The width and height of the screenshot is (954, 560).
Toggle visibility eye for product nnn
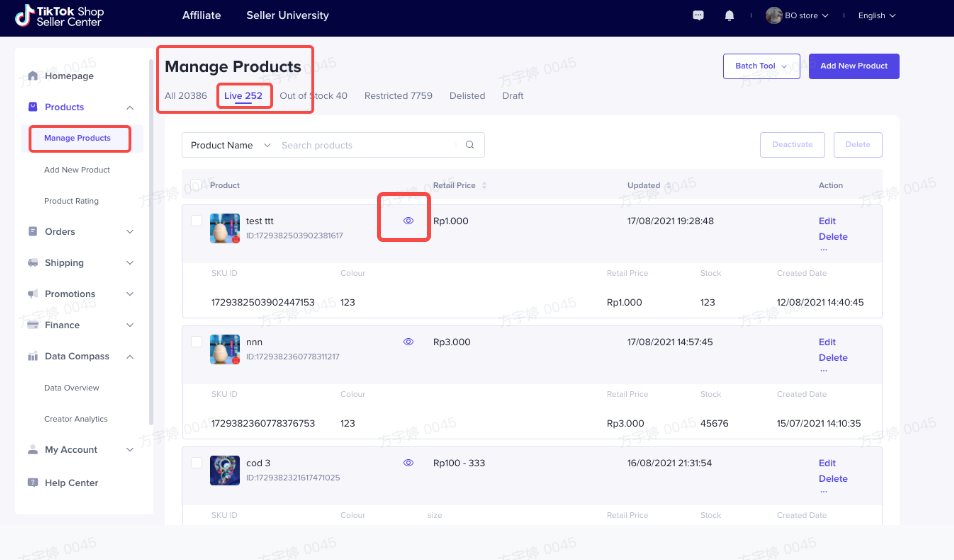click(408, 342)
